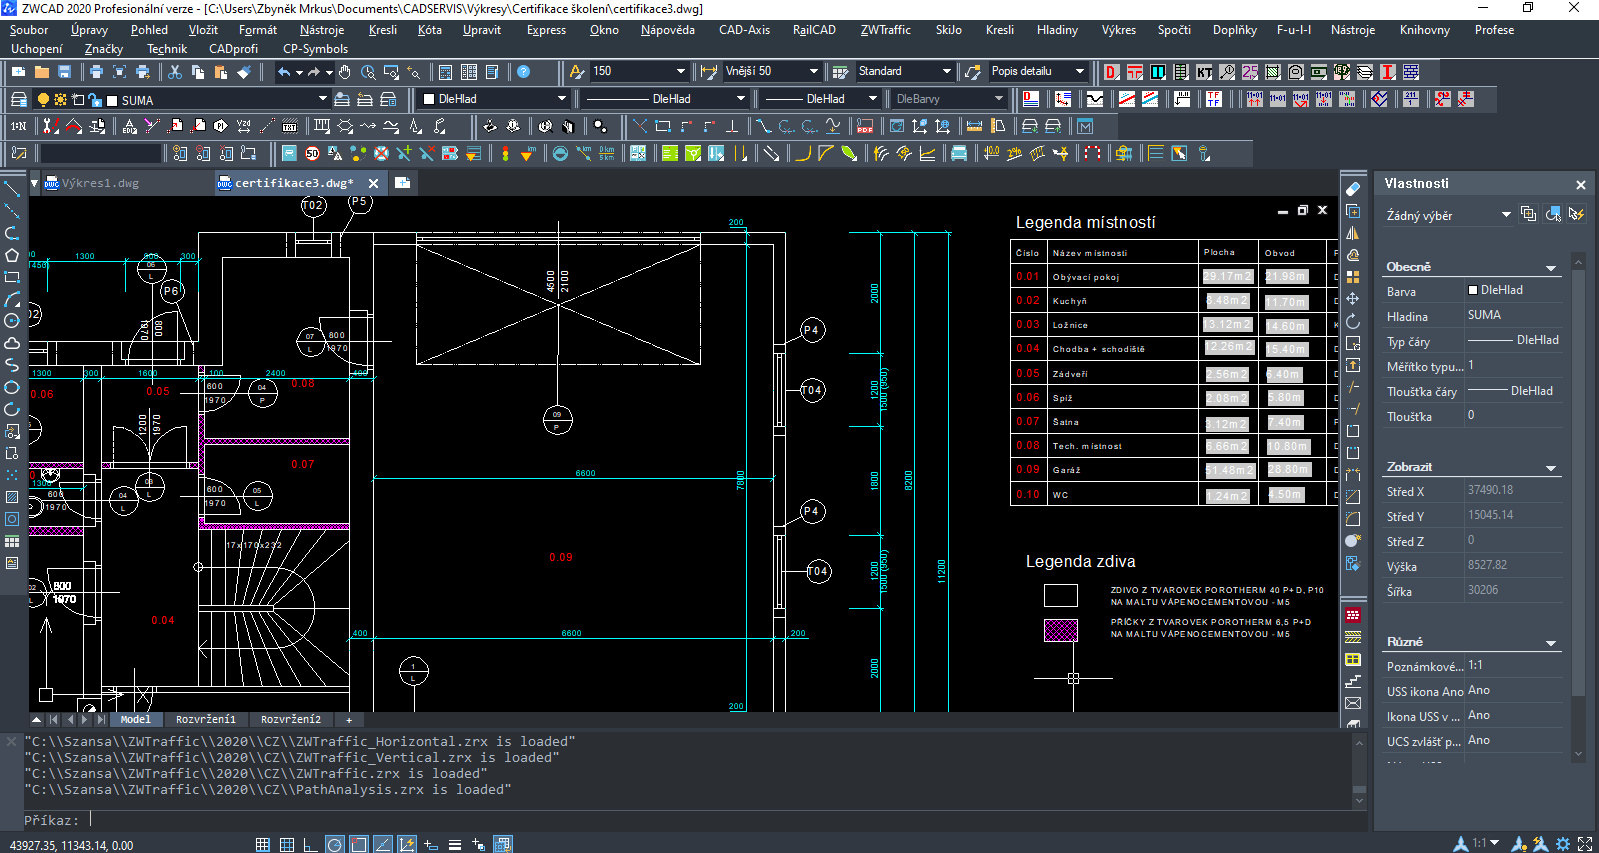This screenshot has width=1599, height=853.
Task: Select the Rotate tool in the modify toolbar
Action: tap(1353, 321)
